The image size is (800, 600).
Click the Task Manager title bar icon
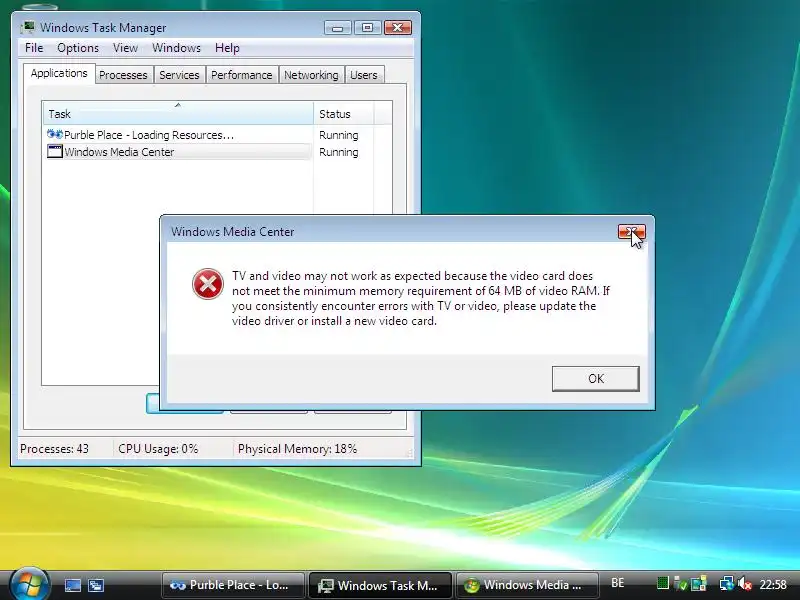tap(28, 28)
